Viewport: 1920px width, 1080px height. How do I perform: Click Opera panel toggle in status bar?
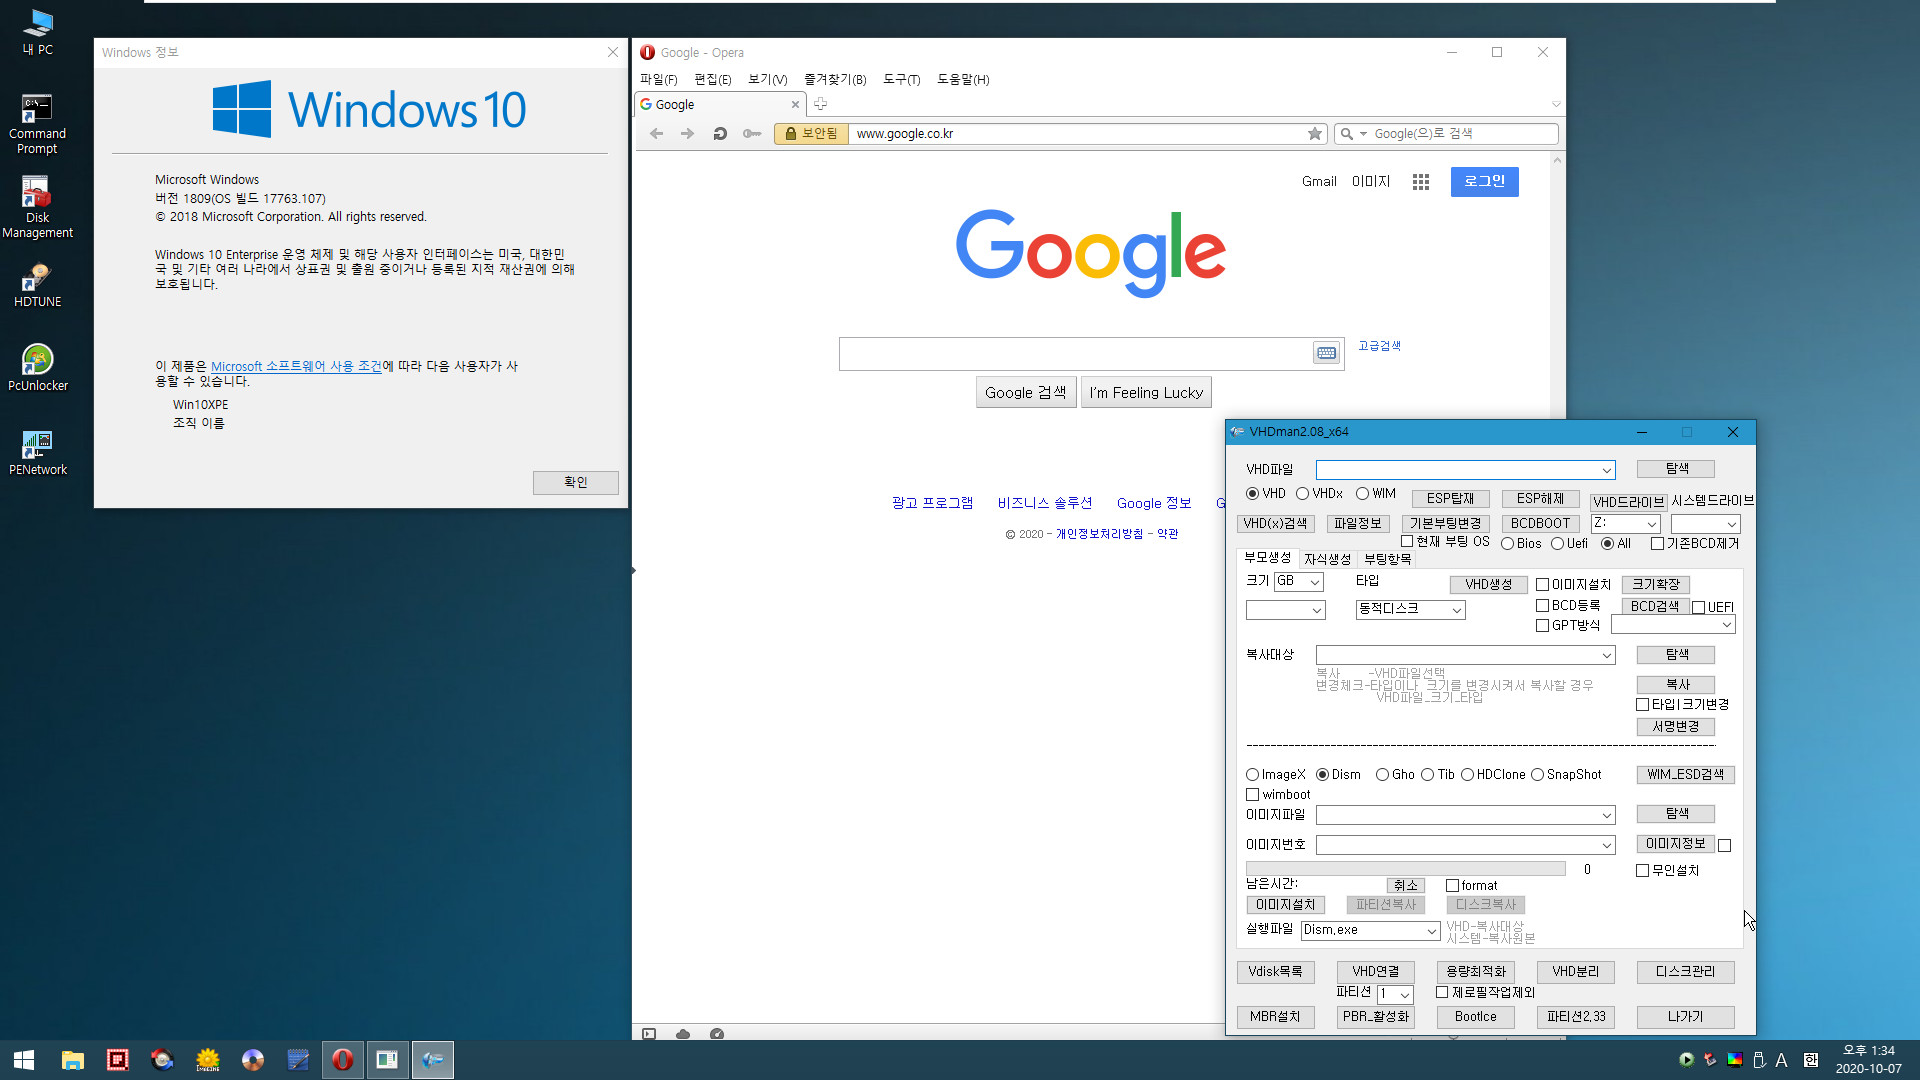click(649, 1034)
